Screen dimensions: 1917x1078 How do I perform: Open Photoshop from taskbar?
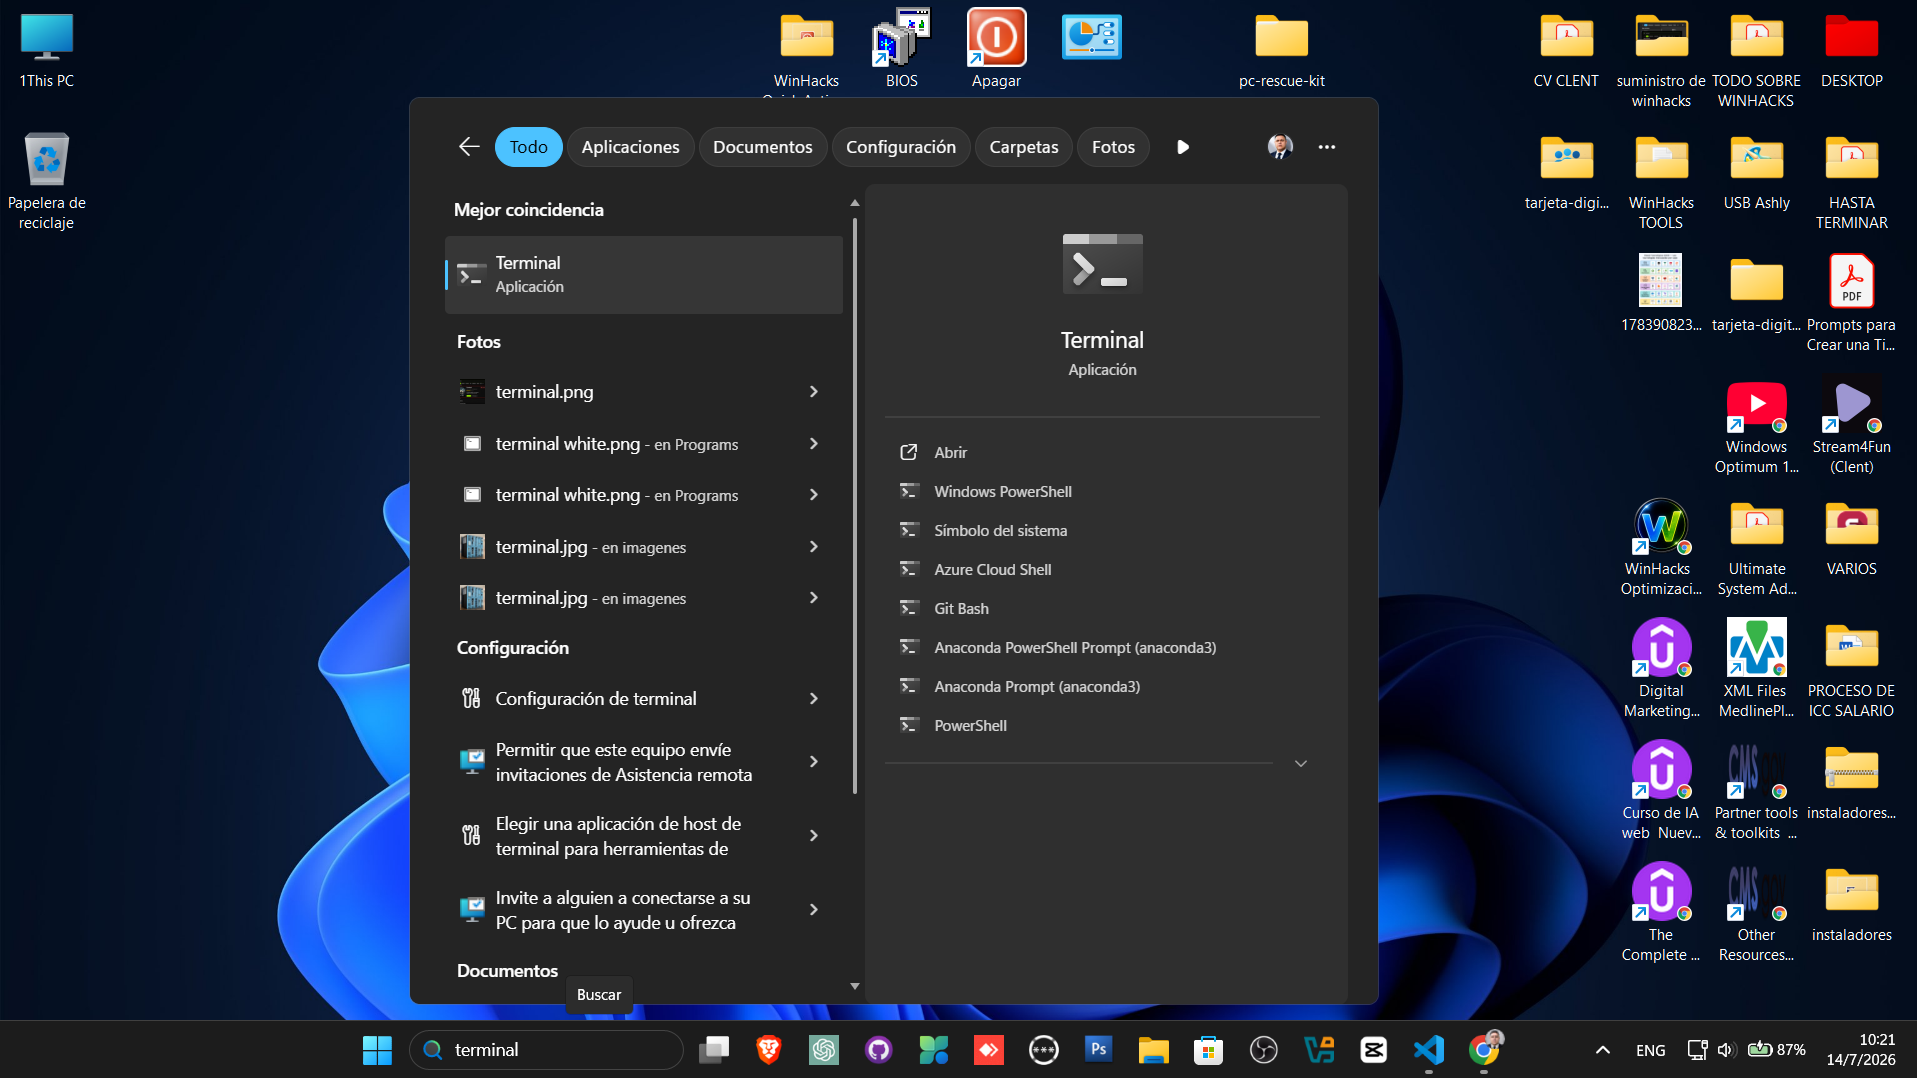[x=1099, y=1049]
